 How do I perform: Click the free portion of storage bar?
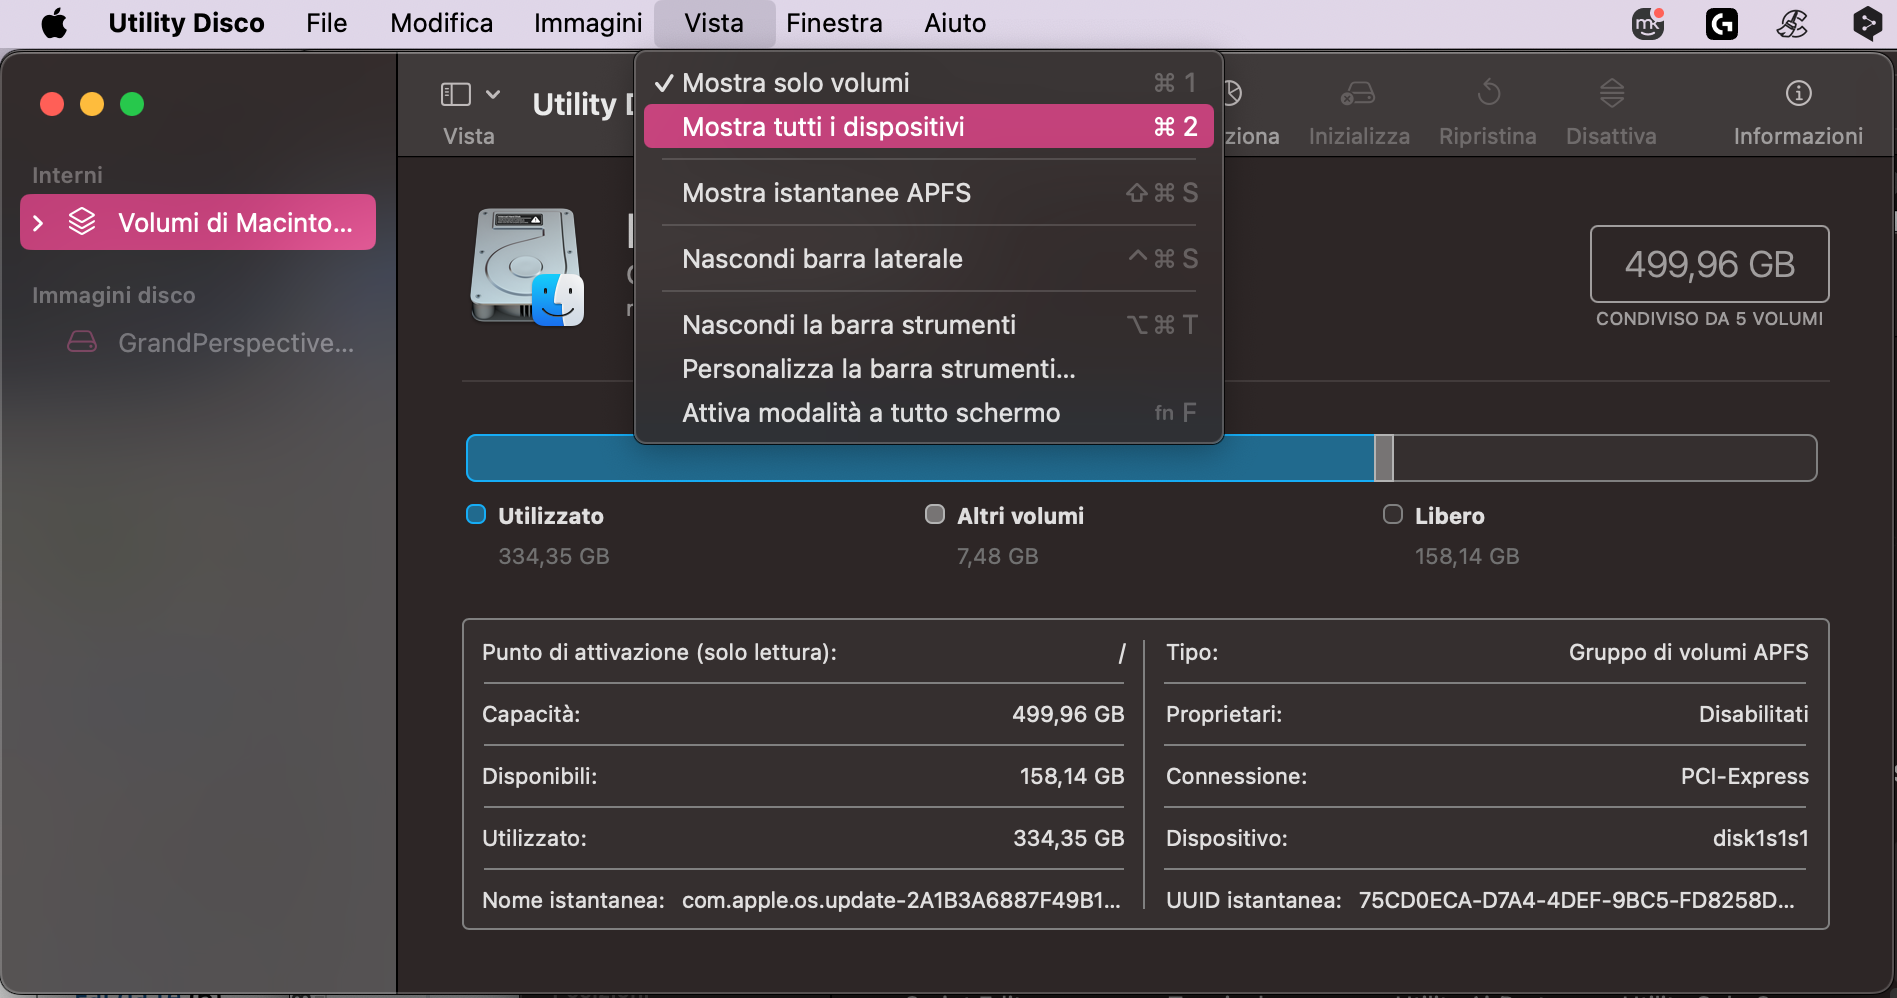(x=1605, y=458)
